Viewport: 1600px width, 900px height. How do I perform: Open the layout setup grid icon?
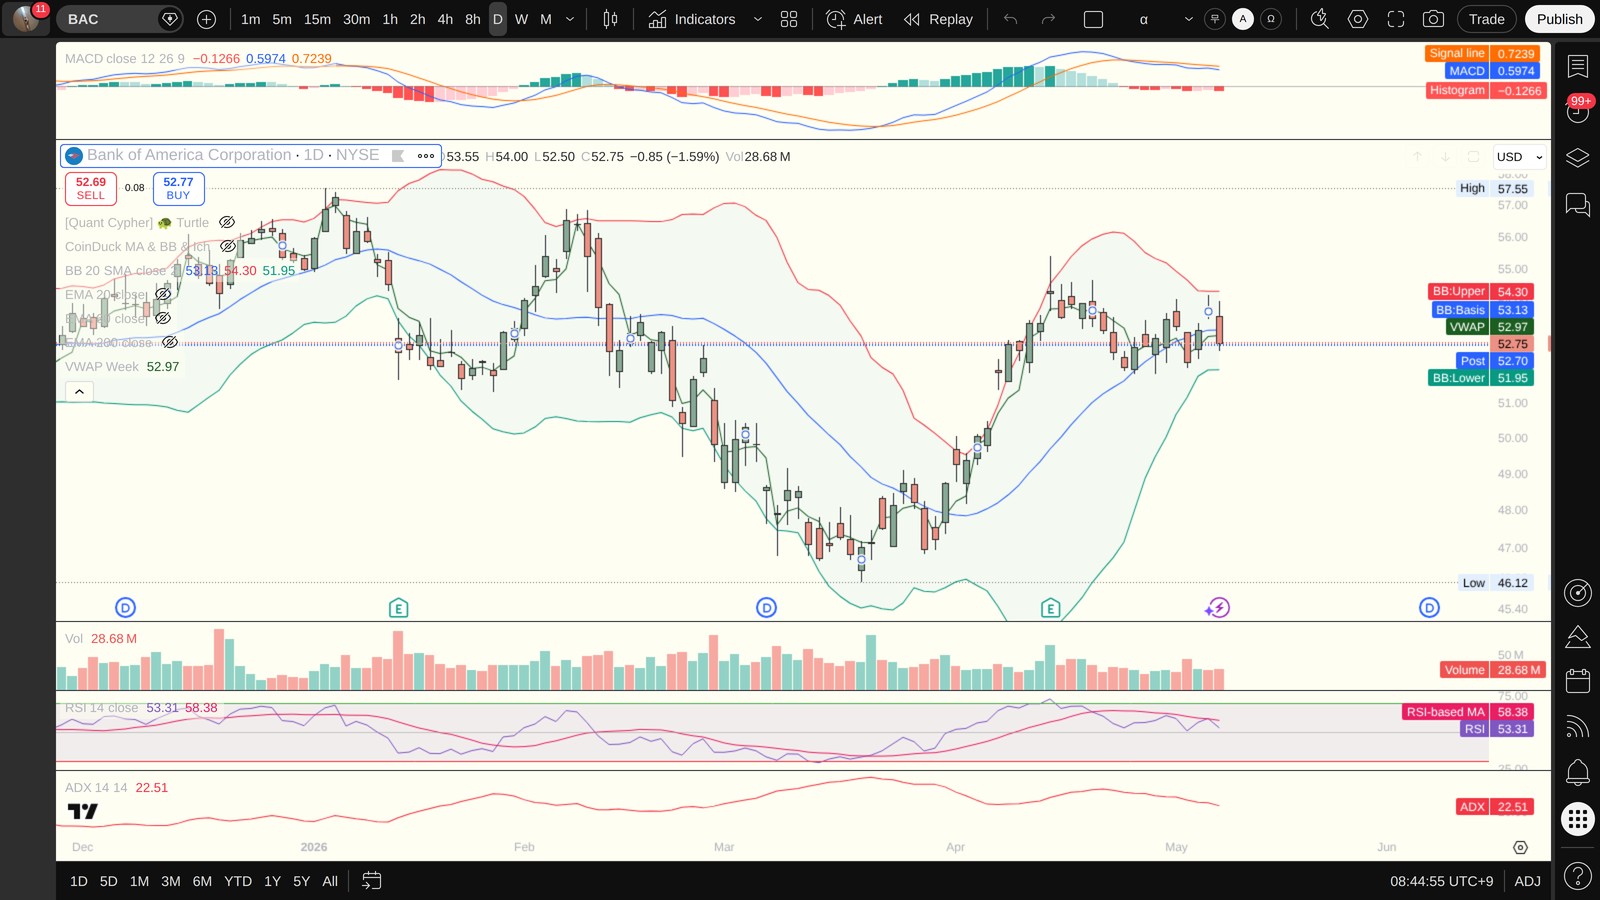789,19
